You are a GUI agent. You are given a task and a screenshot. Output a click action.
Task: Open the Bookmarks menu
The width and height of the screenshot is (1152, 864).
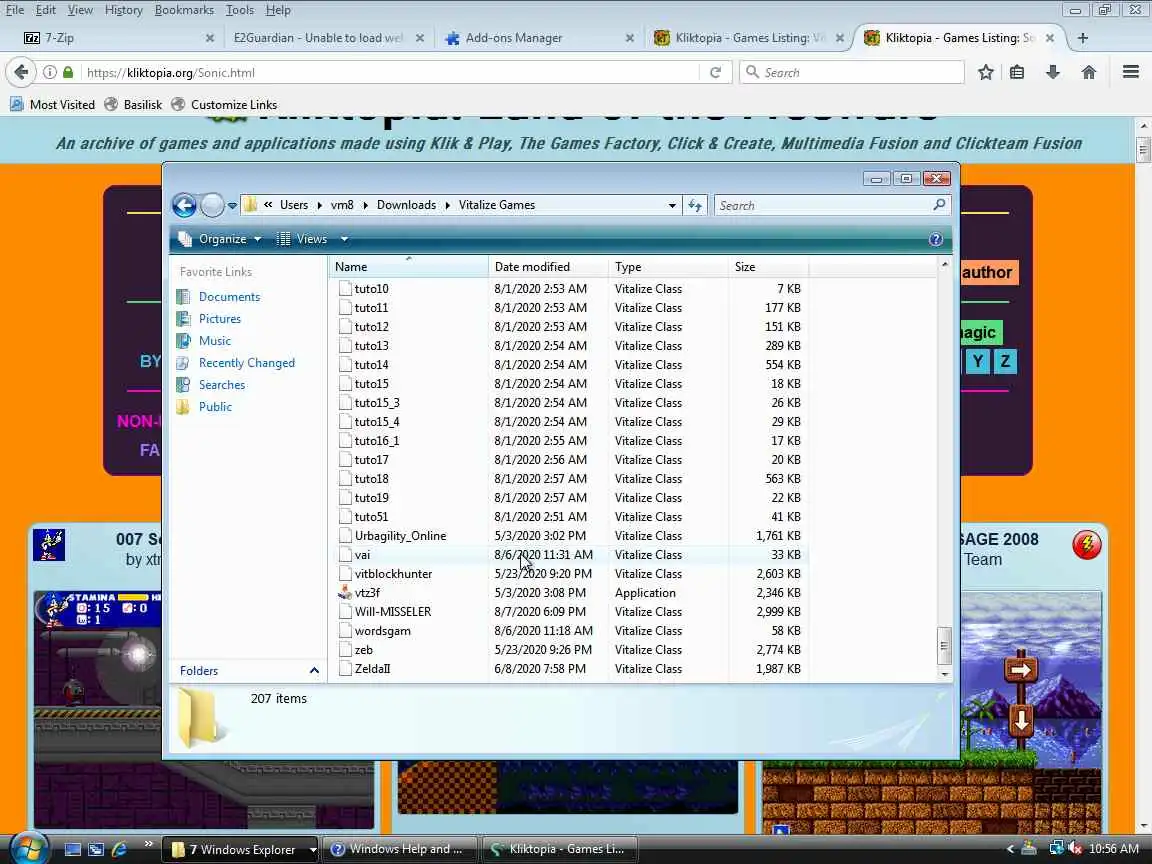tap(184, 10)
